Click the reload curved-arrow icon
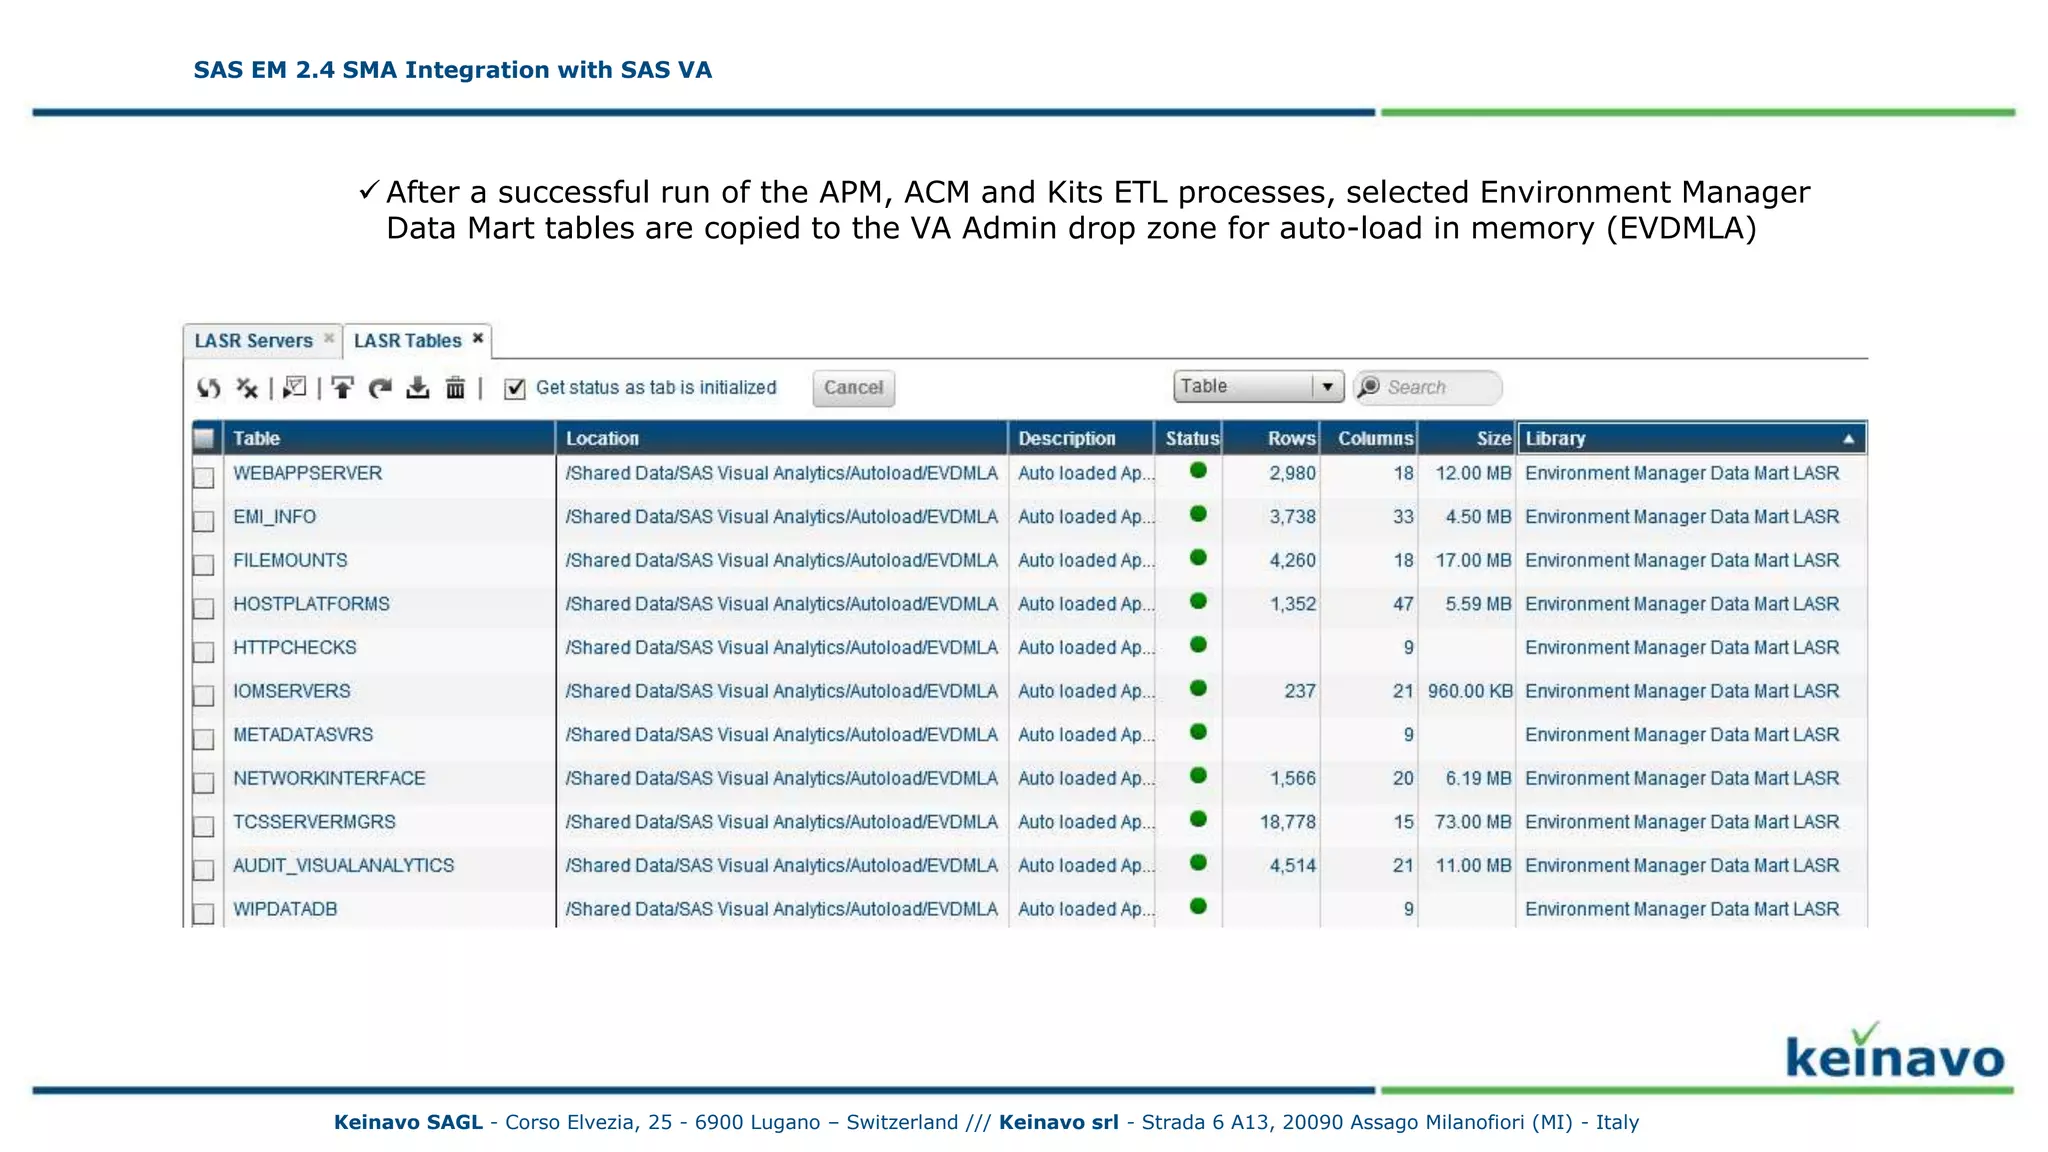Image resolution: width=2048 pixels, height=1152 pixels. 380,388
